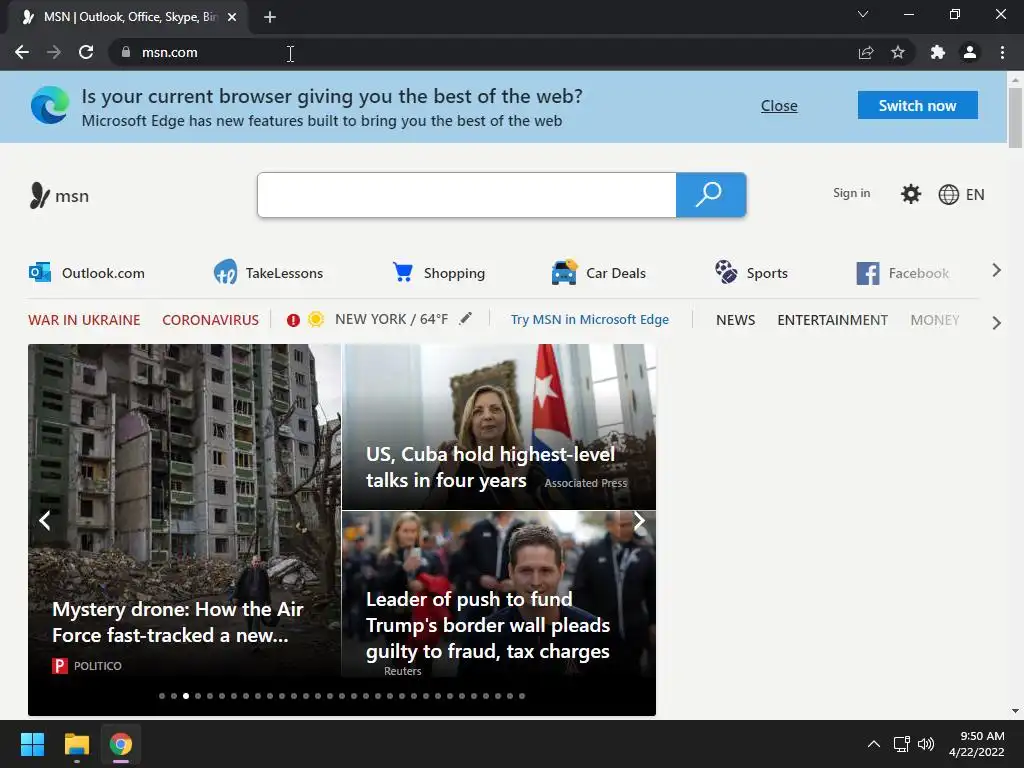Click the page vertical scrollbar thumb
1024x768 pixels.
point(1015,118)
